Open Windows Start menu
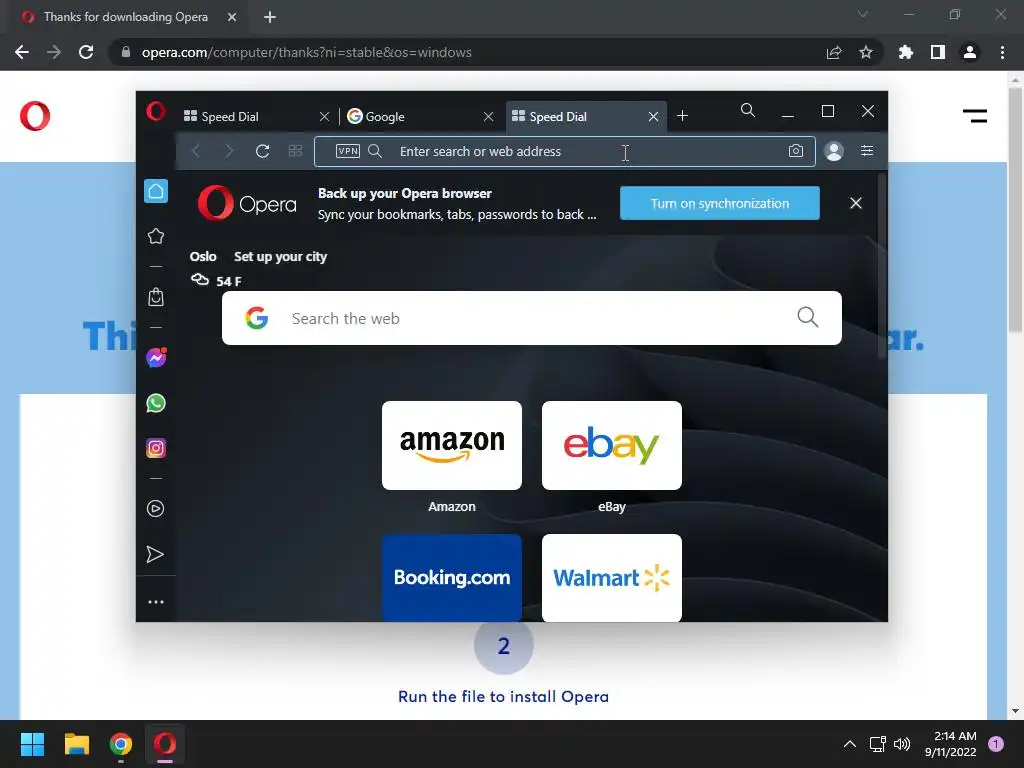 (32, 744)
